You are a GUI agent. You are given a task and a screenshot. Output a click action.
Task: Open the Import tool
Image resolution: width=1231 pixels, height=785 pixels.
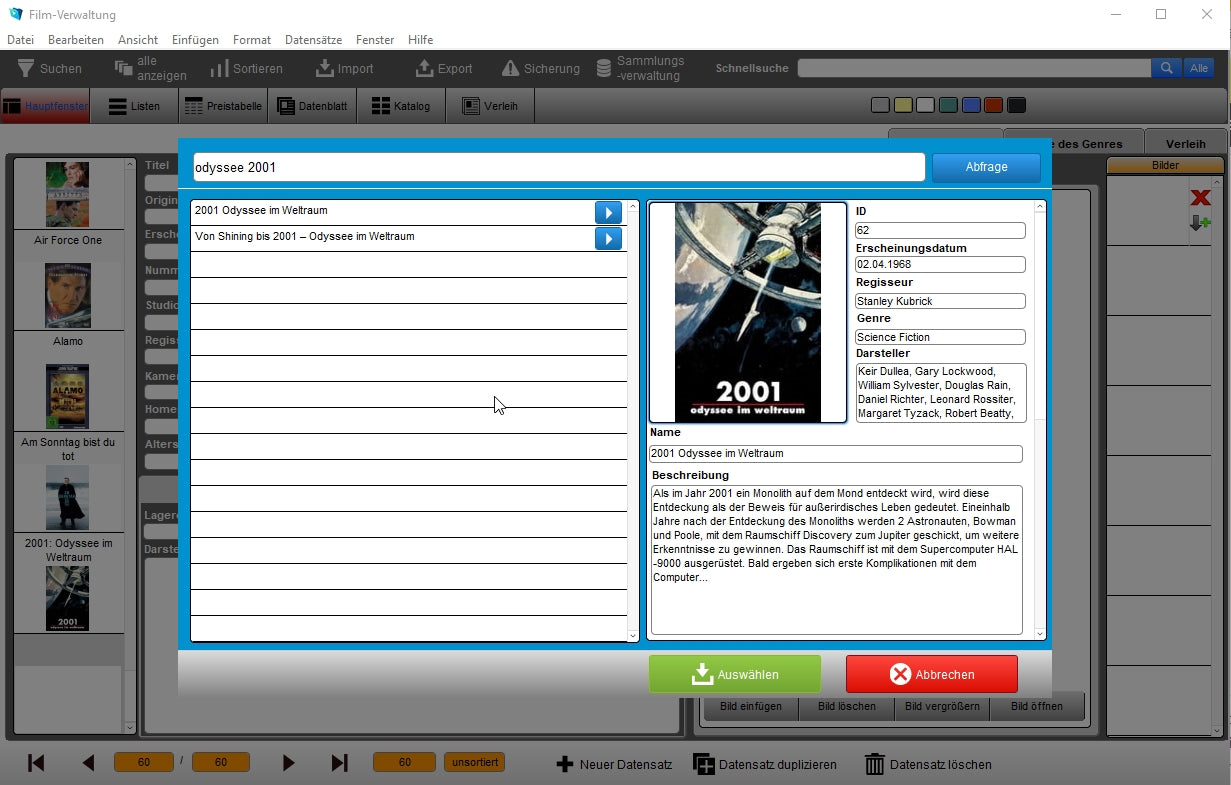325,68
